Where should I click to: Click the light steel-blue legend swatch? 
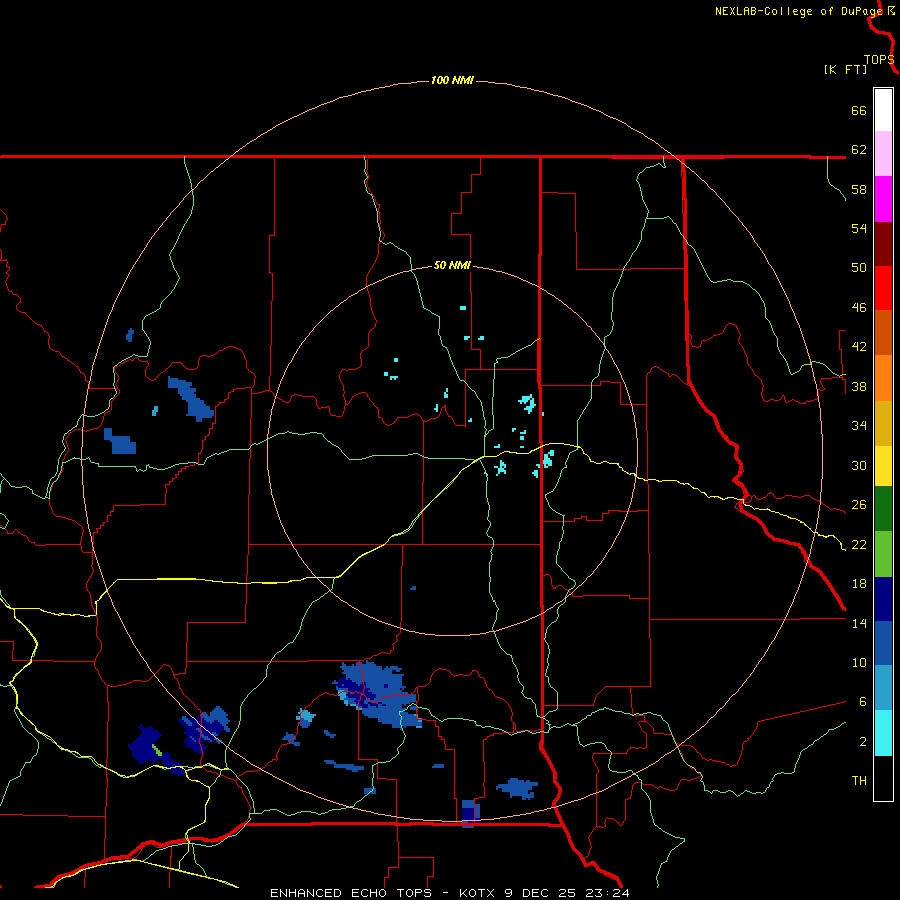[x=883, y=688]
